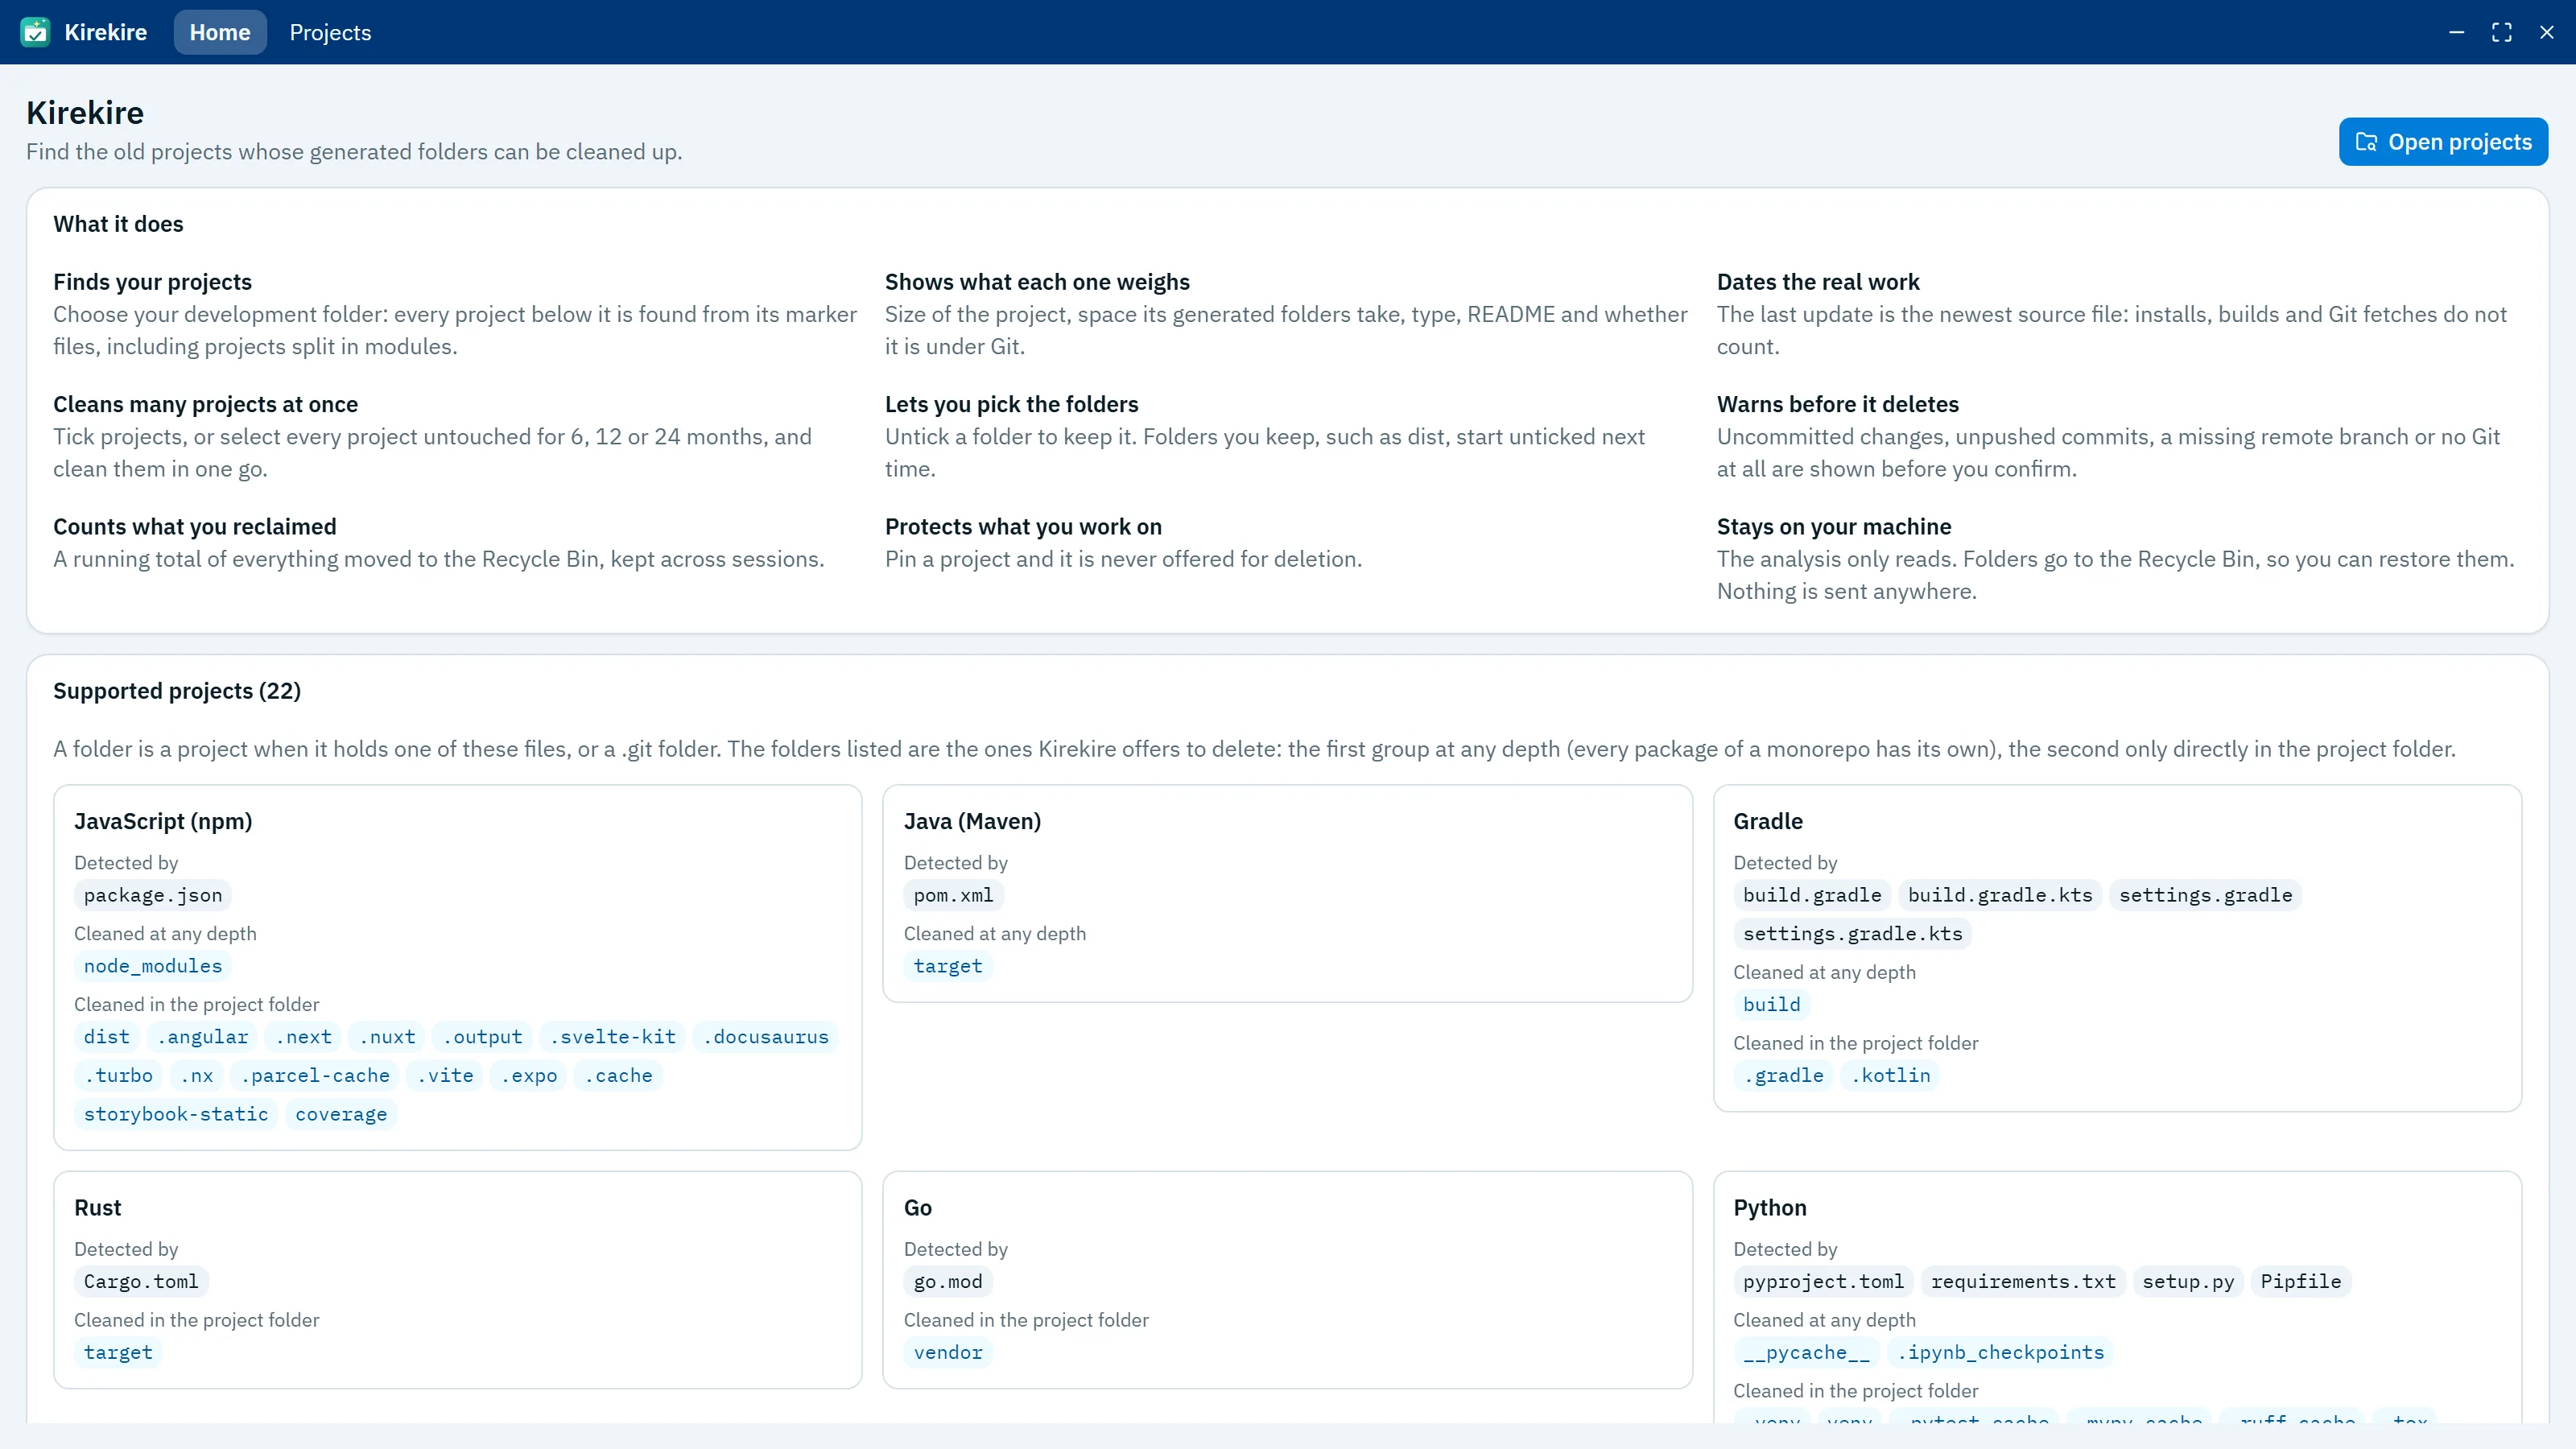Click the coverage folder chip
2576x1449 pixels.
tap(341, 1114)
